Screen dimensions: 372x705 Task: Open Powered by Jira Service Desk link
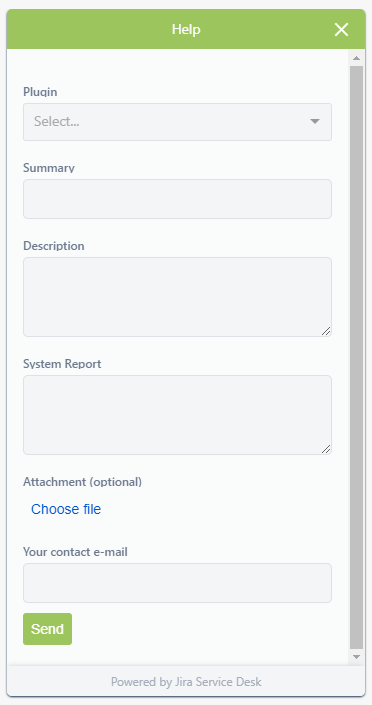pyautogui.click(x=186, y=682)
